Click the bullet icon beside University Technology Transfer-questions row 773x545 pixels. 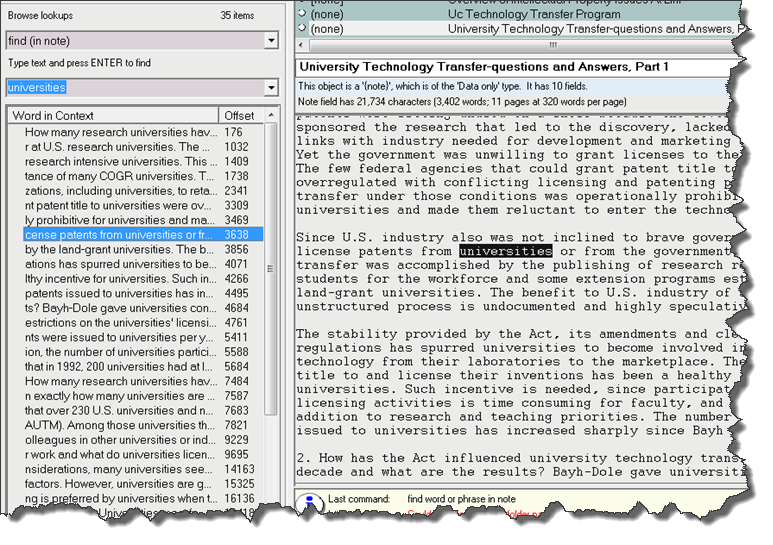pyautogui.click(x=303, y=29)
